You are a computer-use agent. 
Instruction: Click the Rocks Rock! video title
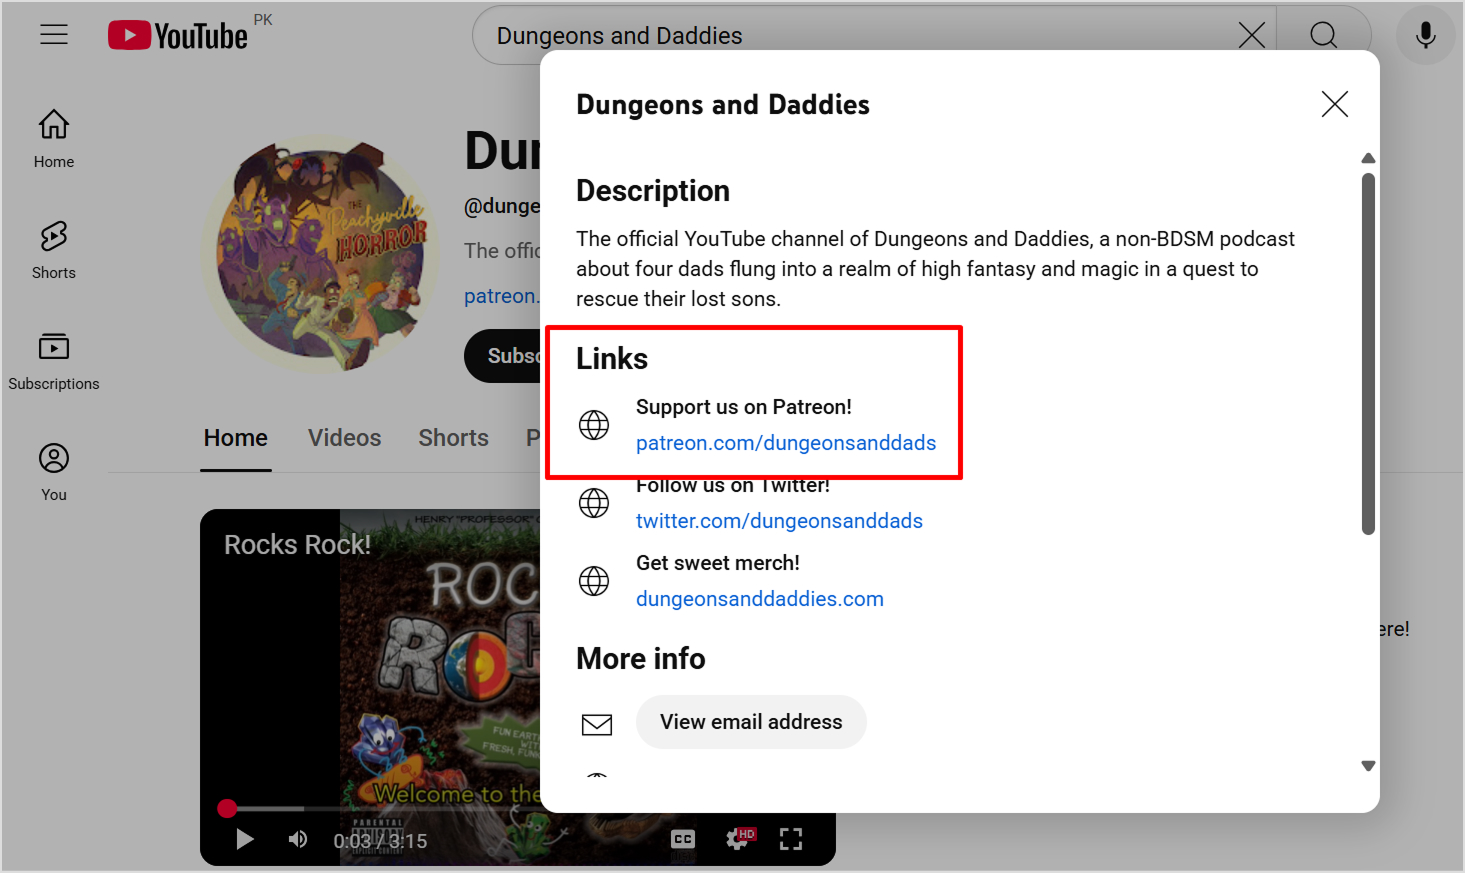(297, 545)
